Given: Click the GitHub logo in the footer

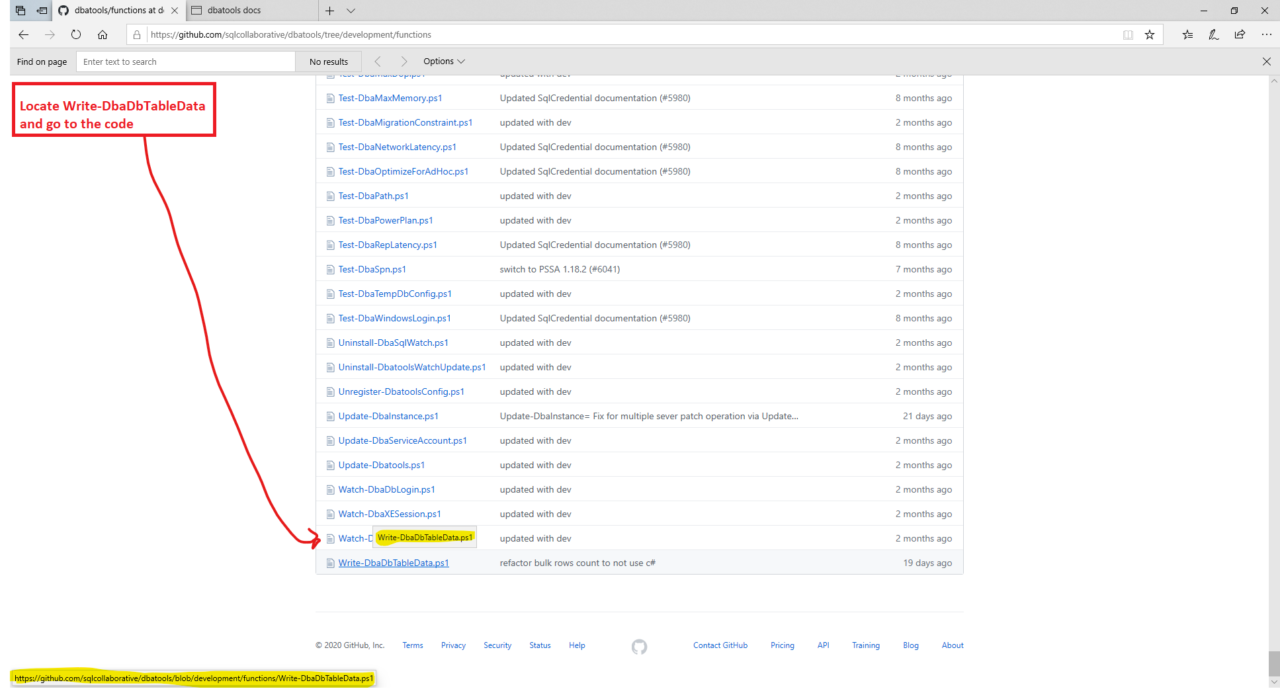Looking at the screenshot, I should [640, 646].
